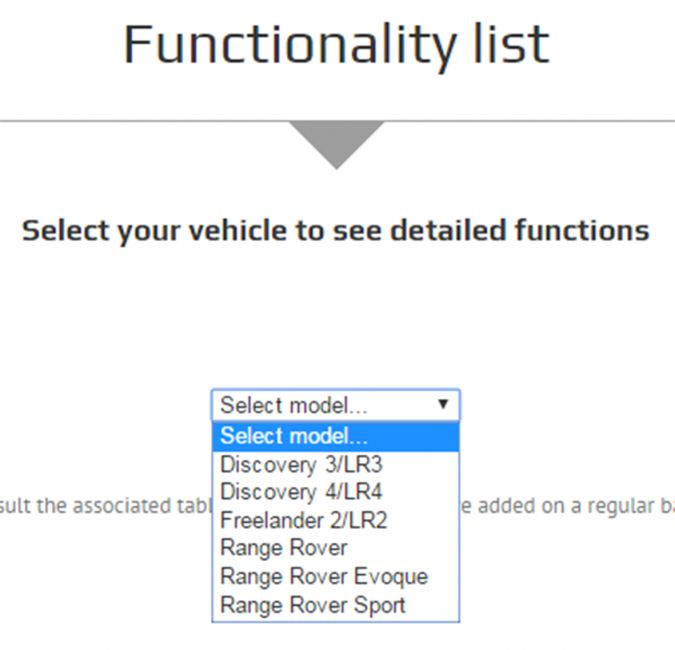Click the Functionality list page heading
The height and width of the screenshot is (650, 675).
tap(337, 46)
